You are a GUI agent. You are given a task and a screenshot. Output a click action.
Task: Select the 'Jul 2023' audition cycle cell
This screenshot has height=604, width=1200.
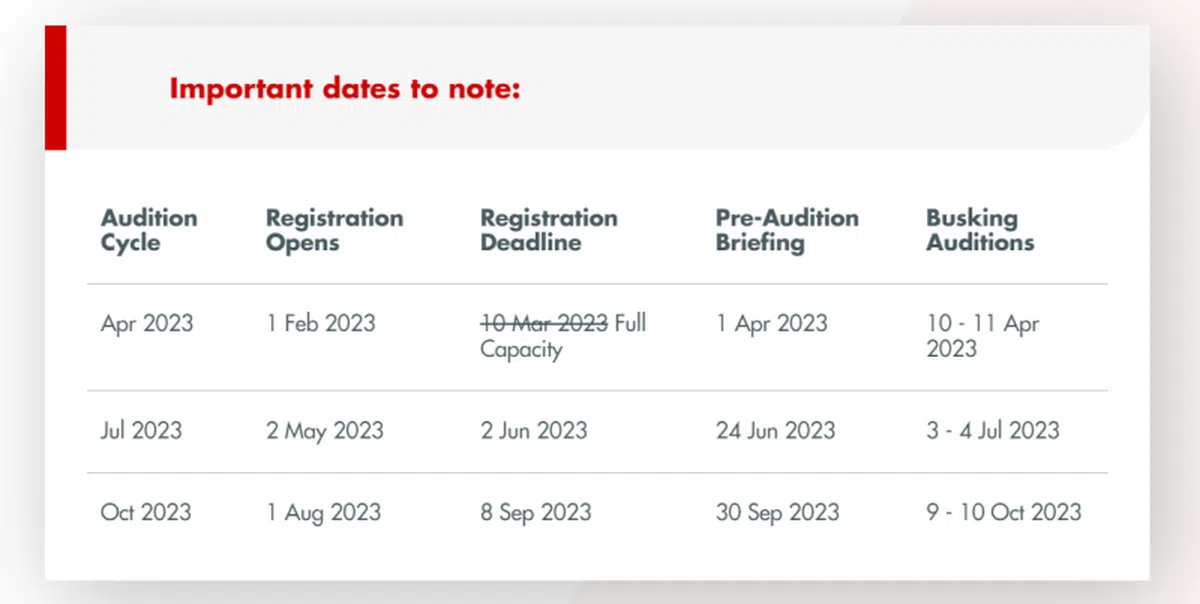pos(141,431)
